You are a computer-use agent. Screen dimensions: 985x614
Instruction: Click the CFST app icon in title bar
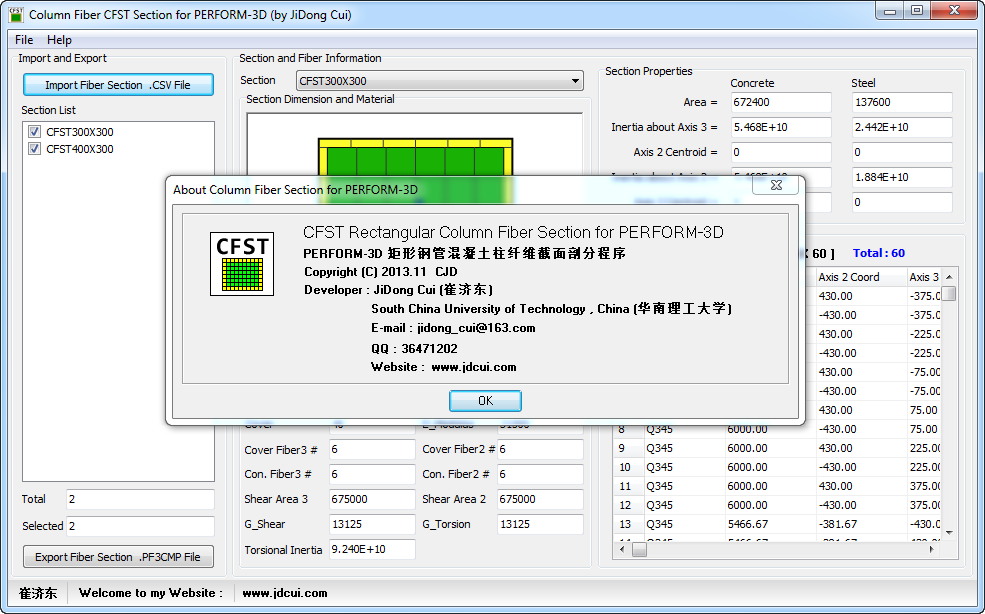click(16, 14)
